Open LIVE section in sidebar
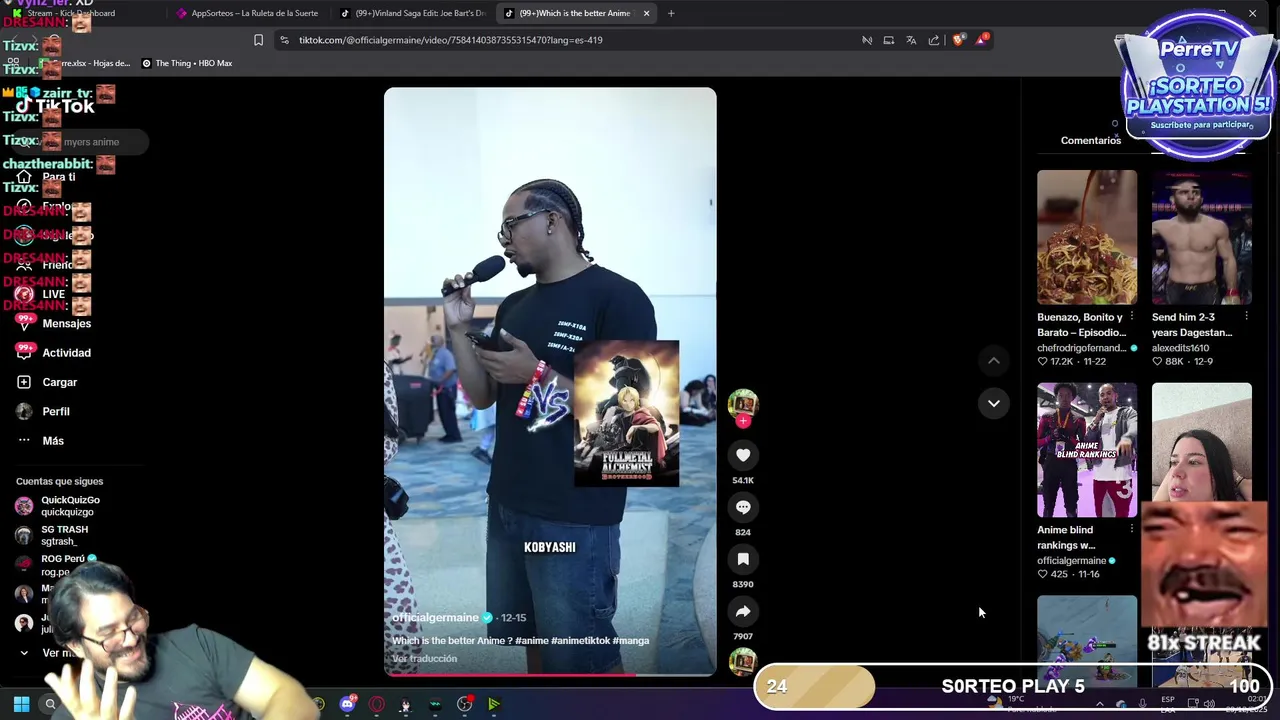The image size is (1280, 720). click(53, 294)
